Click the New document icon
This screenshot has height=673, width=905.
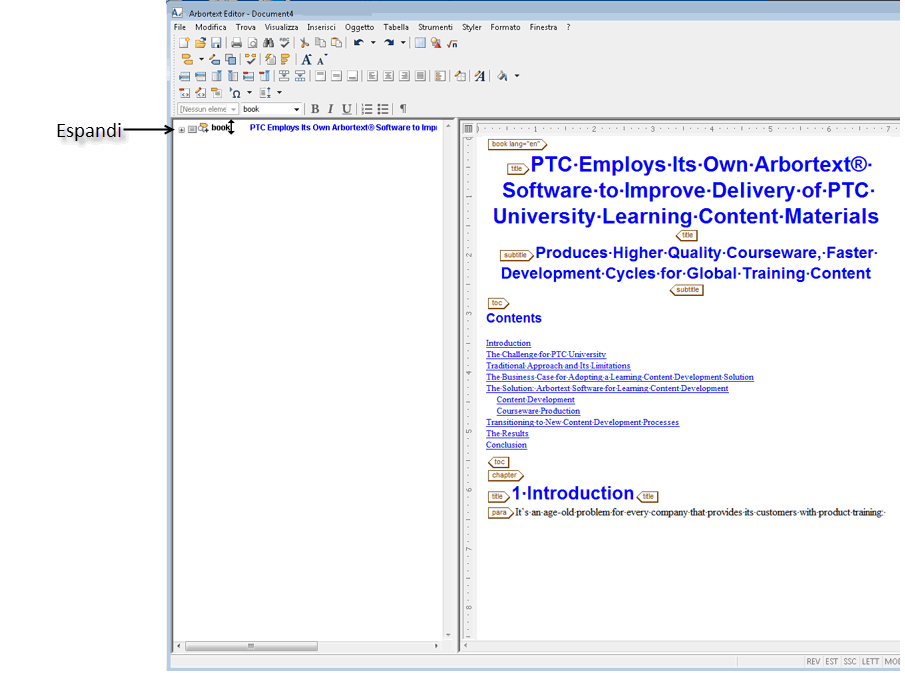pyautogui.click(x=184, y=43)
